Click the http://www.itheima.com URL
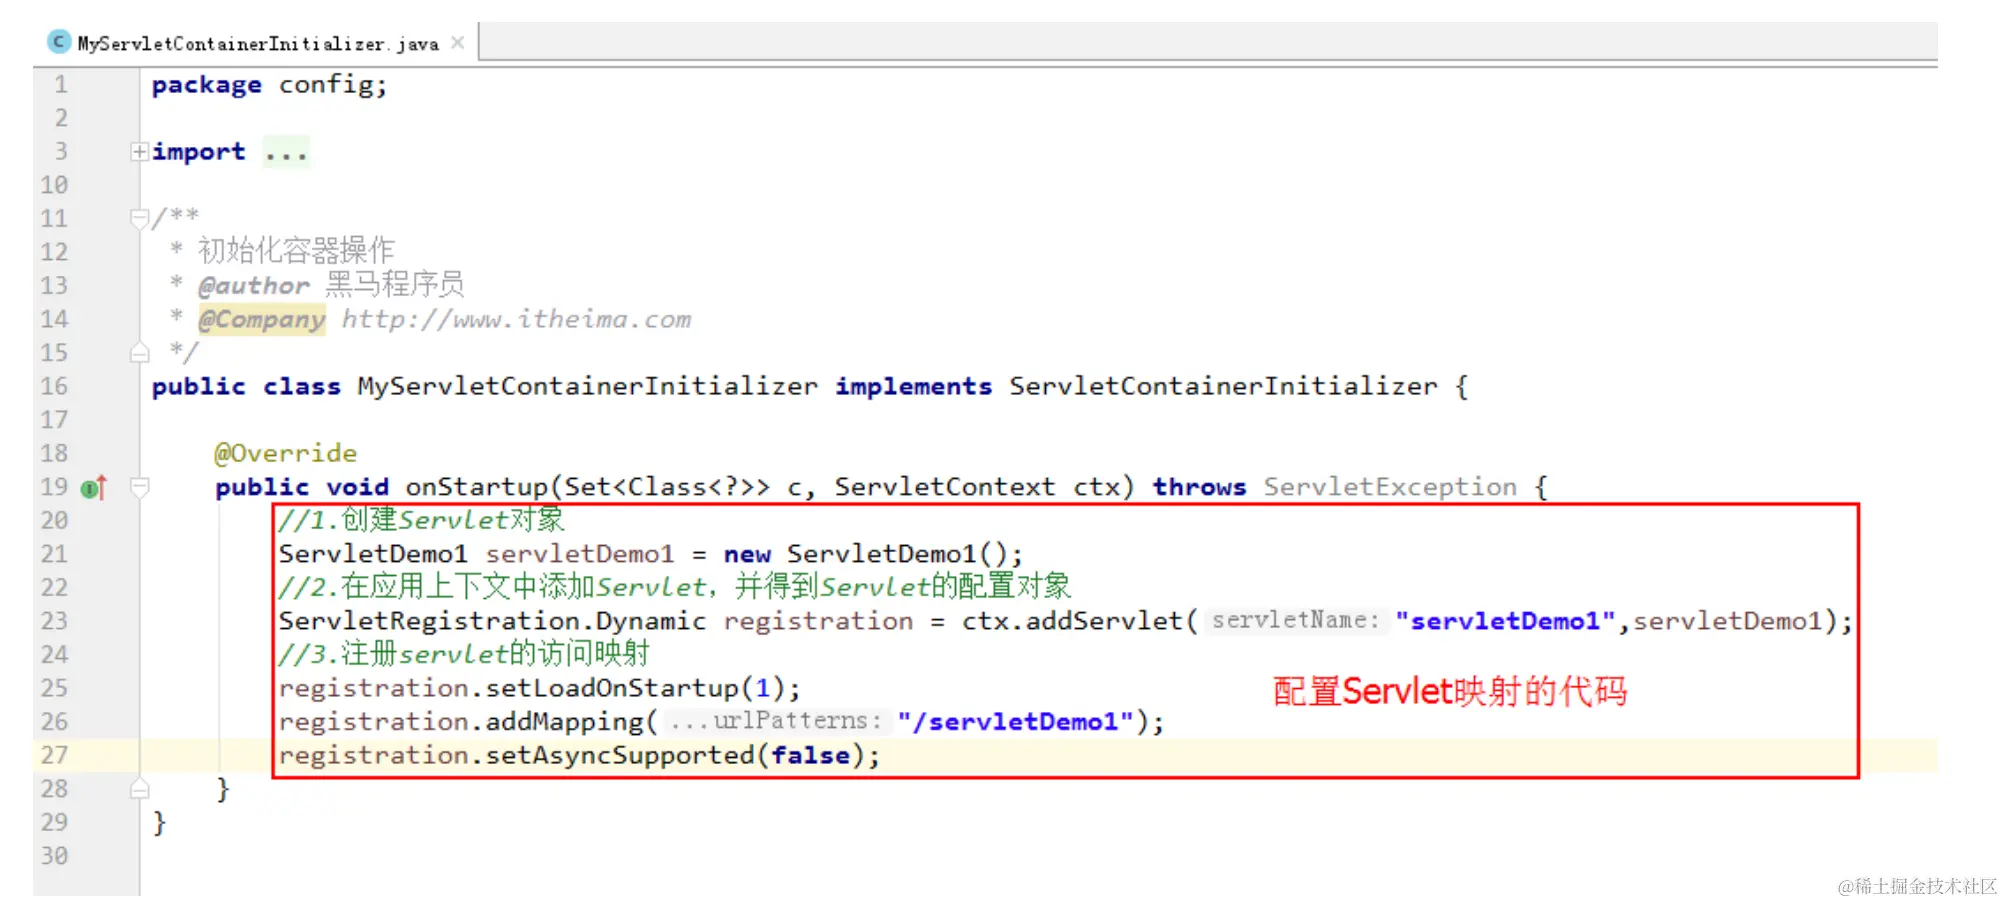Screen dimensions: 2004x903 click(516, 320)
